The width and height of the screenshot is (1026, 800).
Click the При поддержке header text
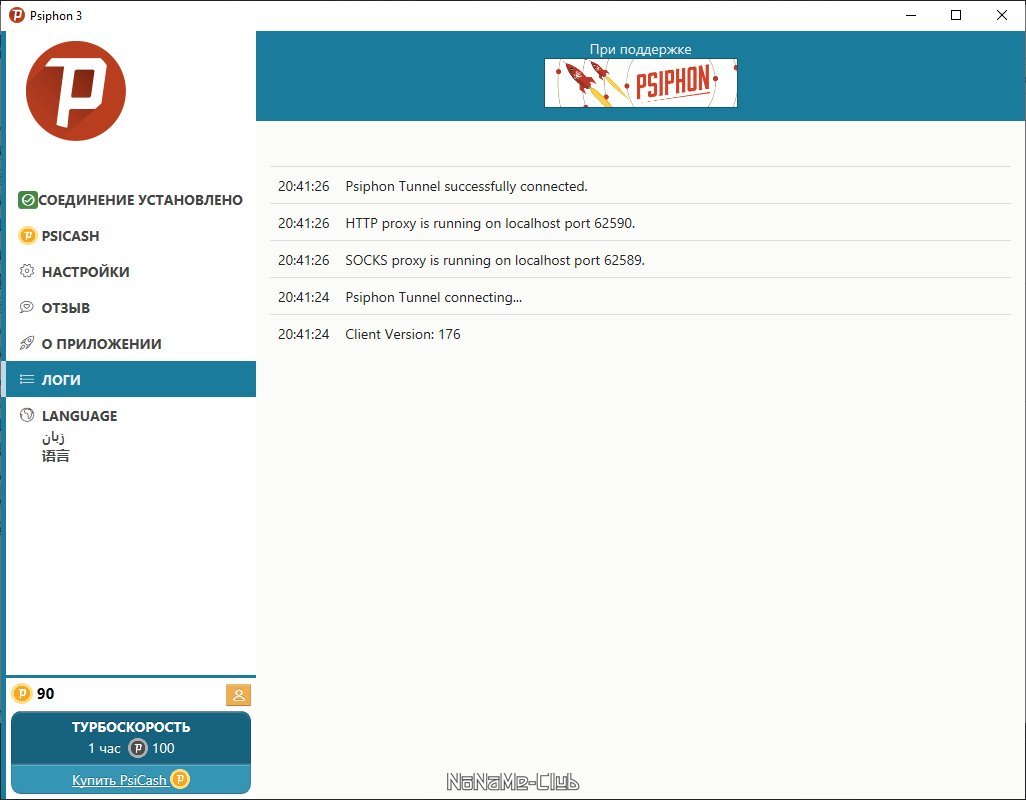click(x=640, y=49)
